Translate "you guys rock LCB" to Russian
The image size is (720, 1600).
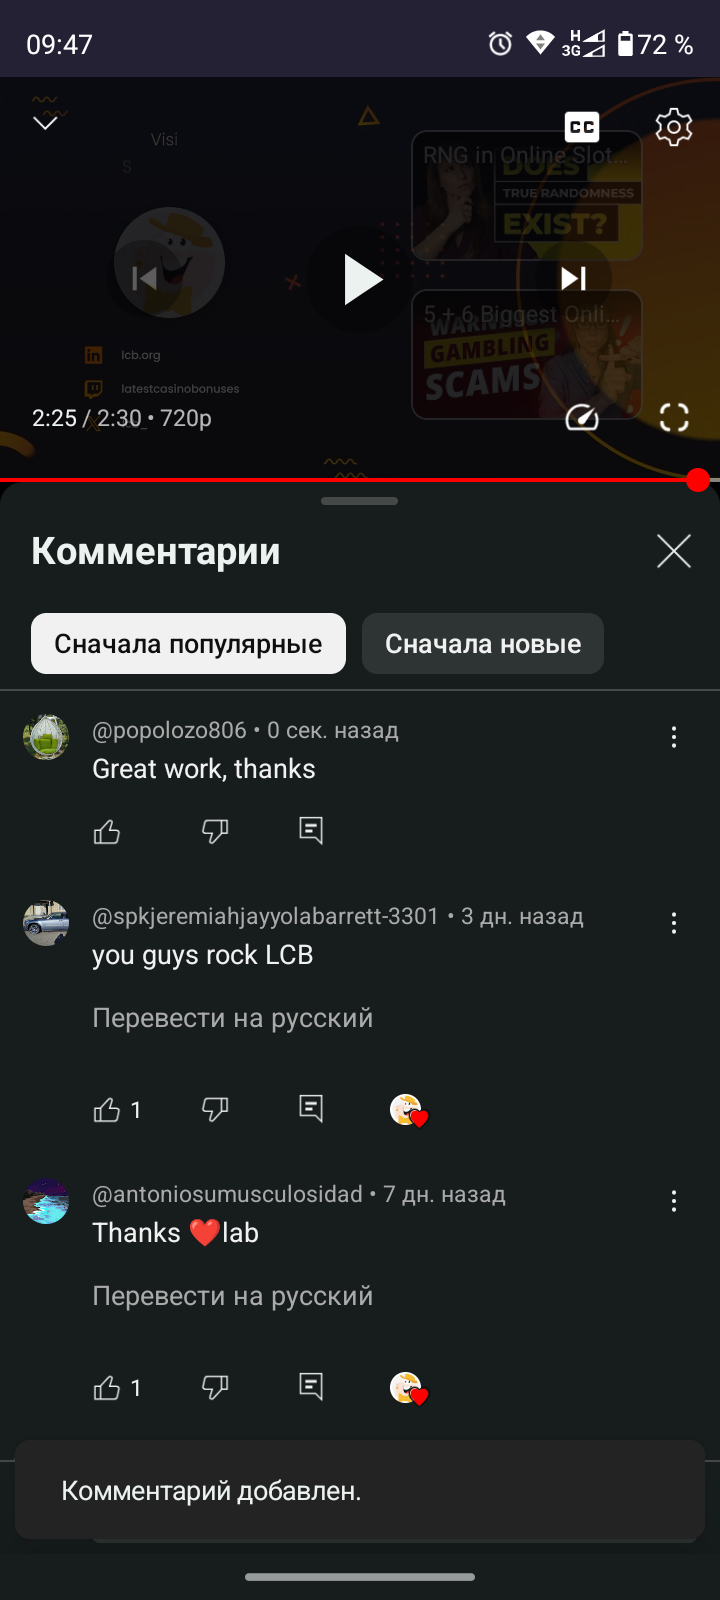coord(233,1018)
